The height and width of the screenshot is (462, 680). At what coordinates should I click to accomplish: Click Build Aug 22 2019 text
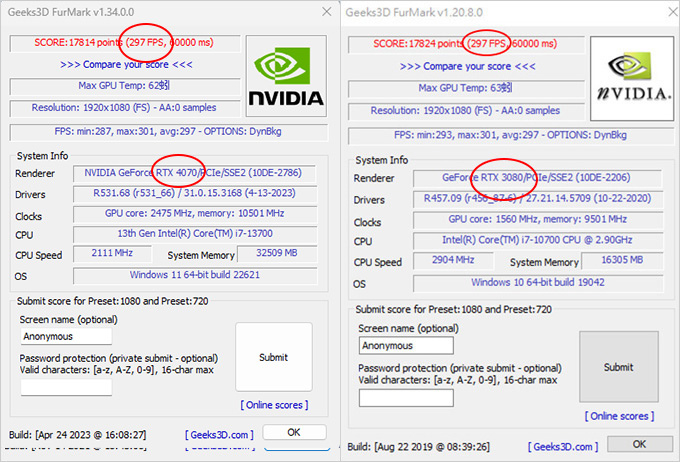pyautogui.click(x=418, y=446)
